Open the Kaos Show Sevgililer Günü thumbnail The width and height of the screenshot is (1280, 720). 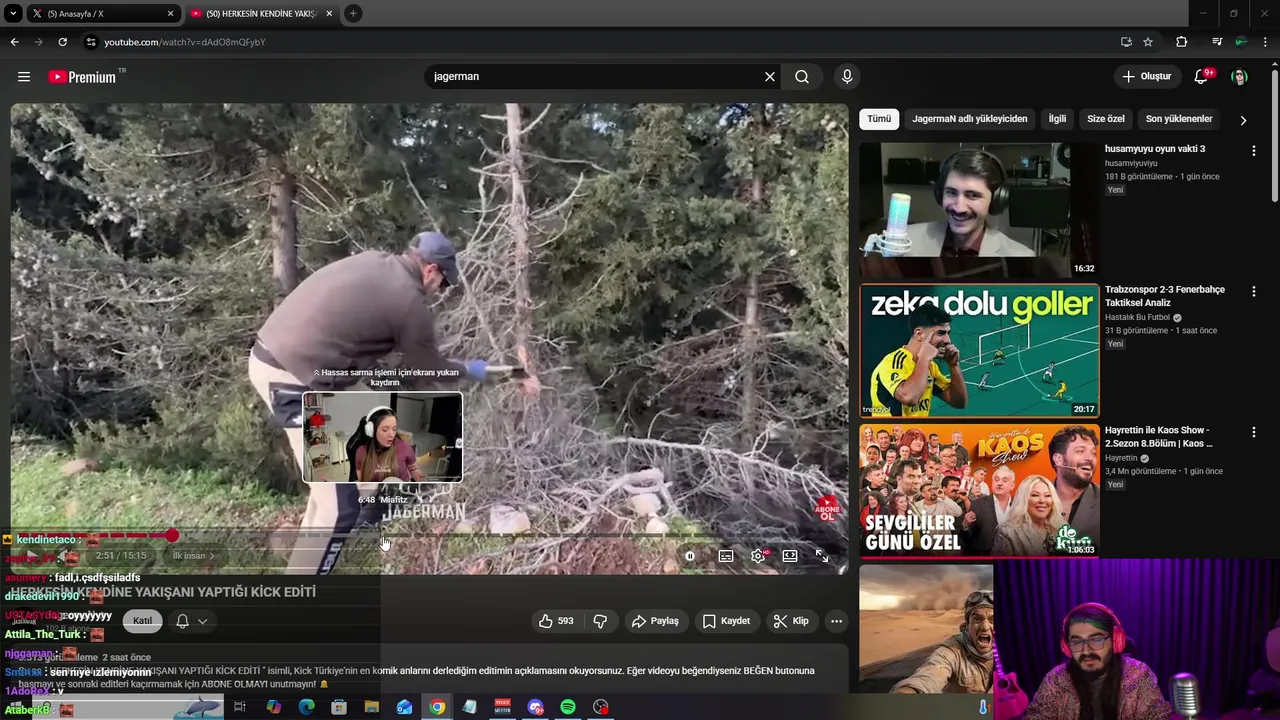pyautogui.click(x=979, y=491)
